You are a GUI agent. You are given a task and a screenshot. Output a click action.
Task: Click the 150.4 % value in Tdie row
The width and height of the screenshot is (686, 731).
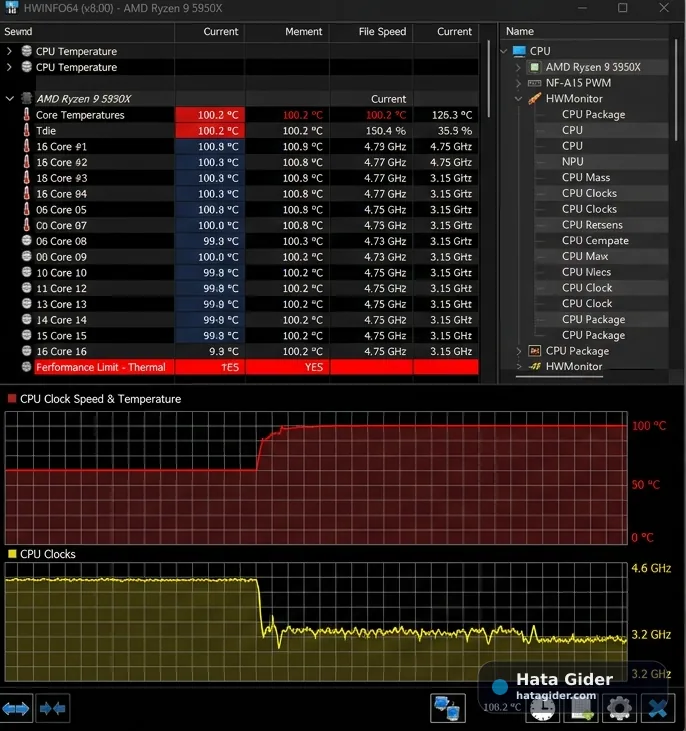(386, 131)
